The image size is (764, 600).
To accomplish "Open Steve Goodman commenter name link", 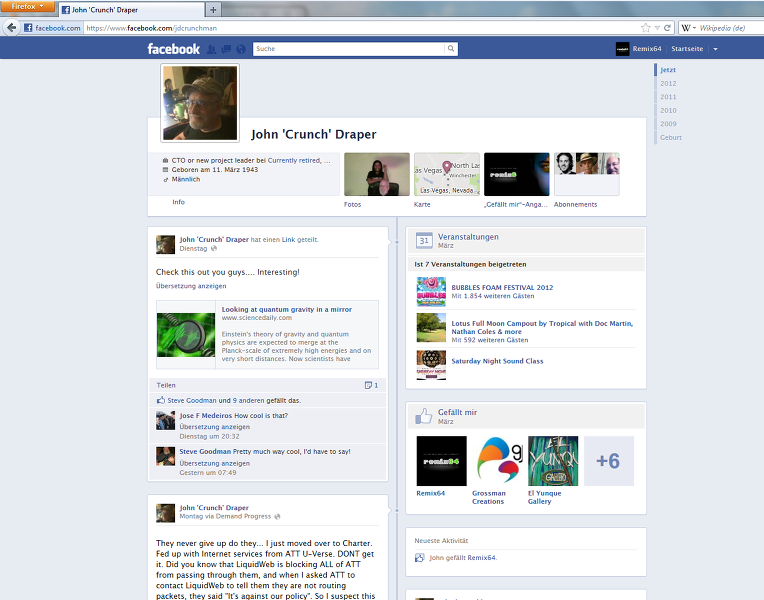I will (x=205, y=451).
